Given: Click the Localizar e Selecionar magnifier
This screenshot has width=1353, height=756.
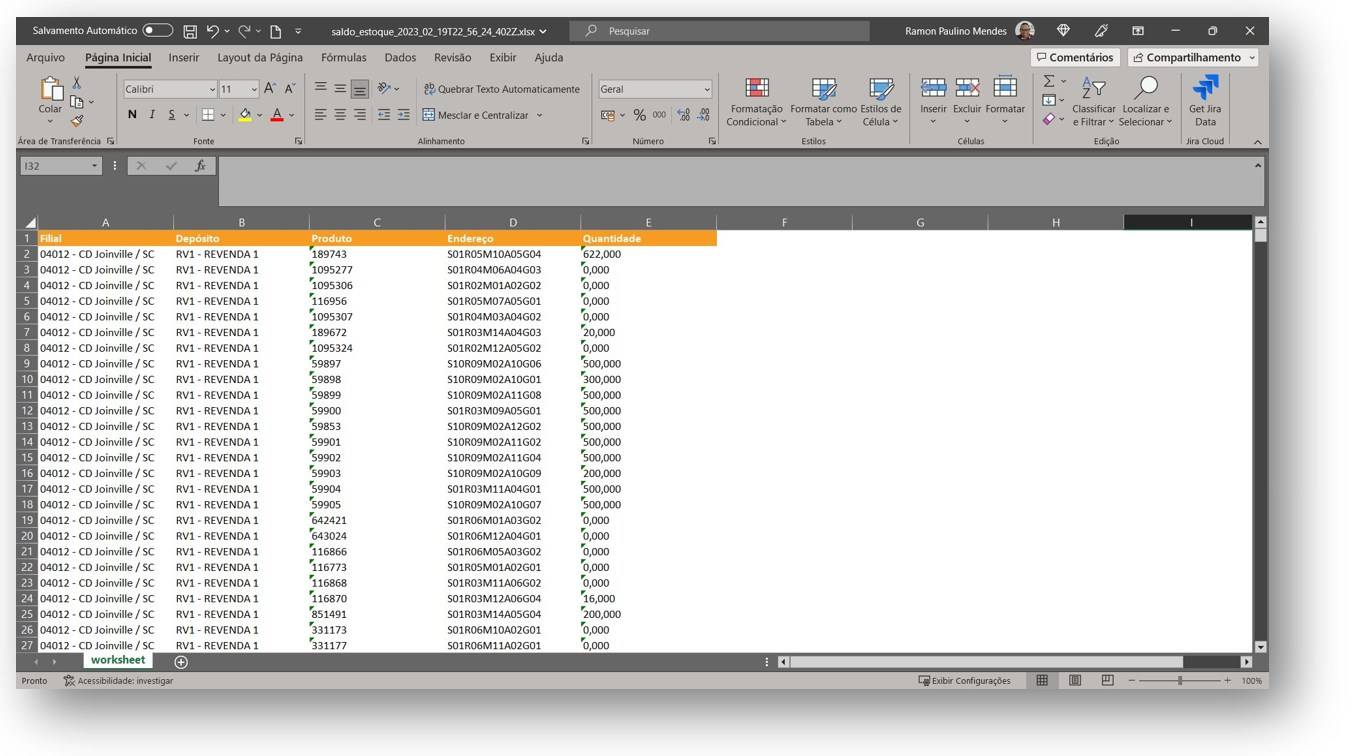Looking at the screenshot, I should click(x=1147, y=91).
